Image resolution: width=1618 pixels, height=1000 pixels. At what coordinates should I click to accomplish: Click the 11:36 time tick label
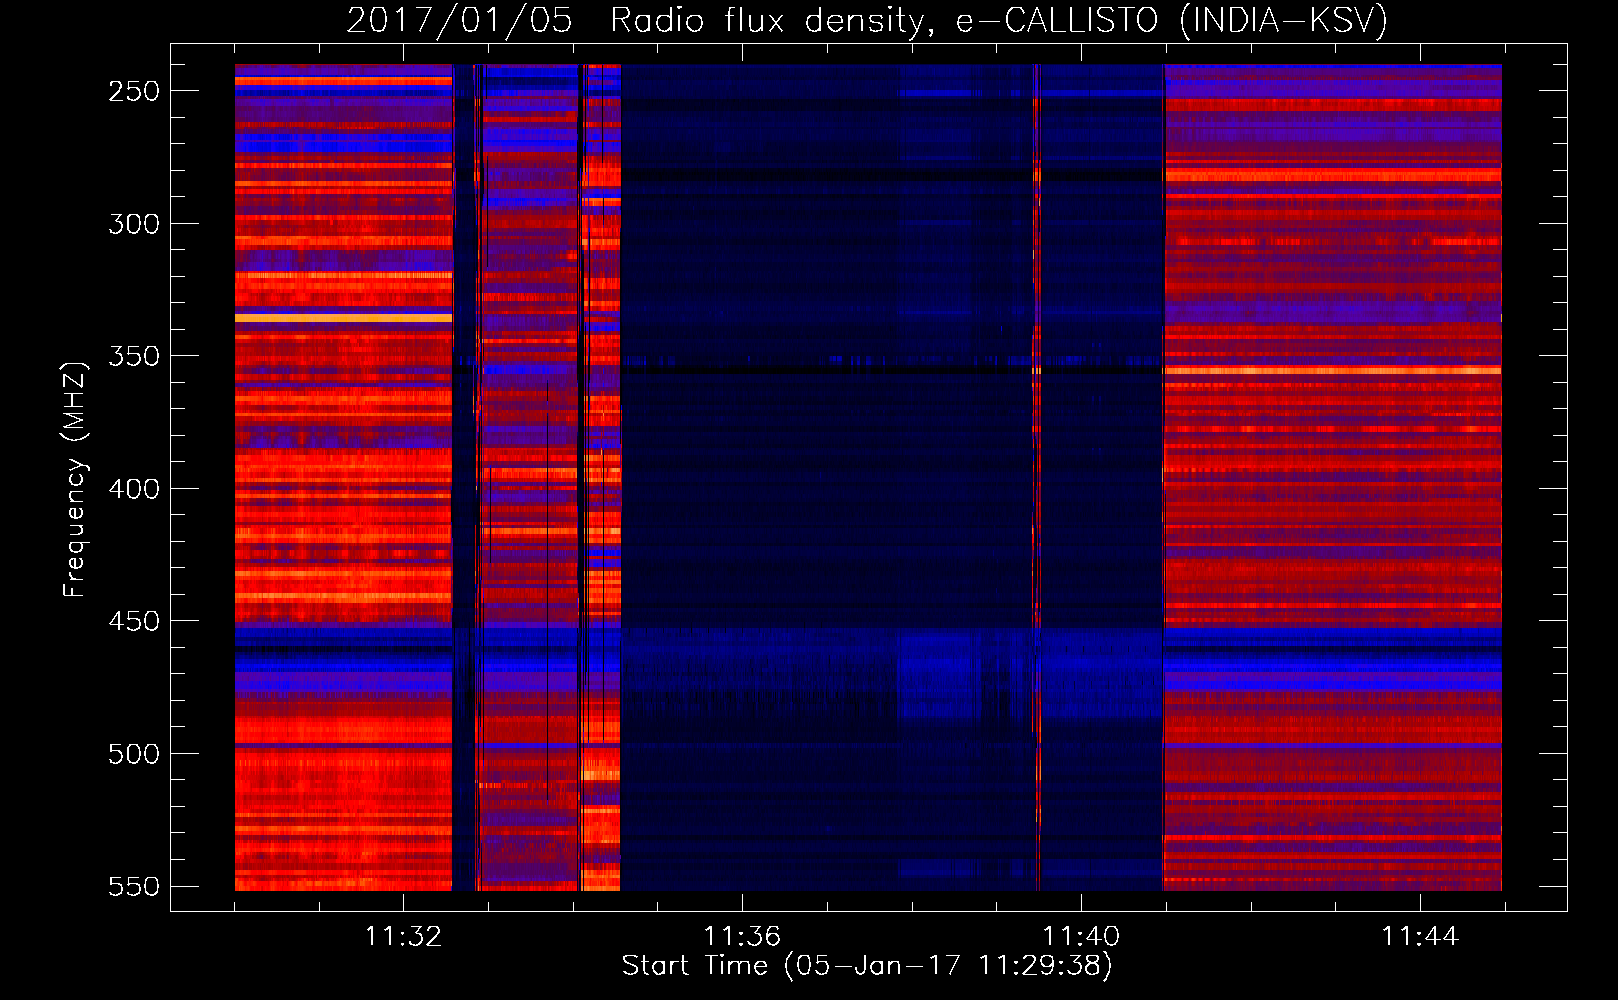(742, 937)
